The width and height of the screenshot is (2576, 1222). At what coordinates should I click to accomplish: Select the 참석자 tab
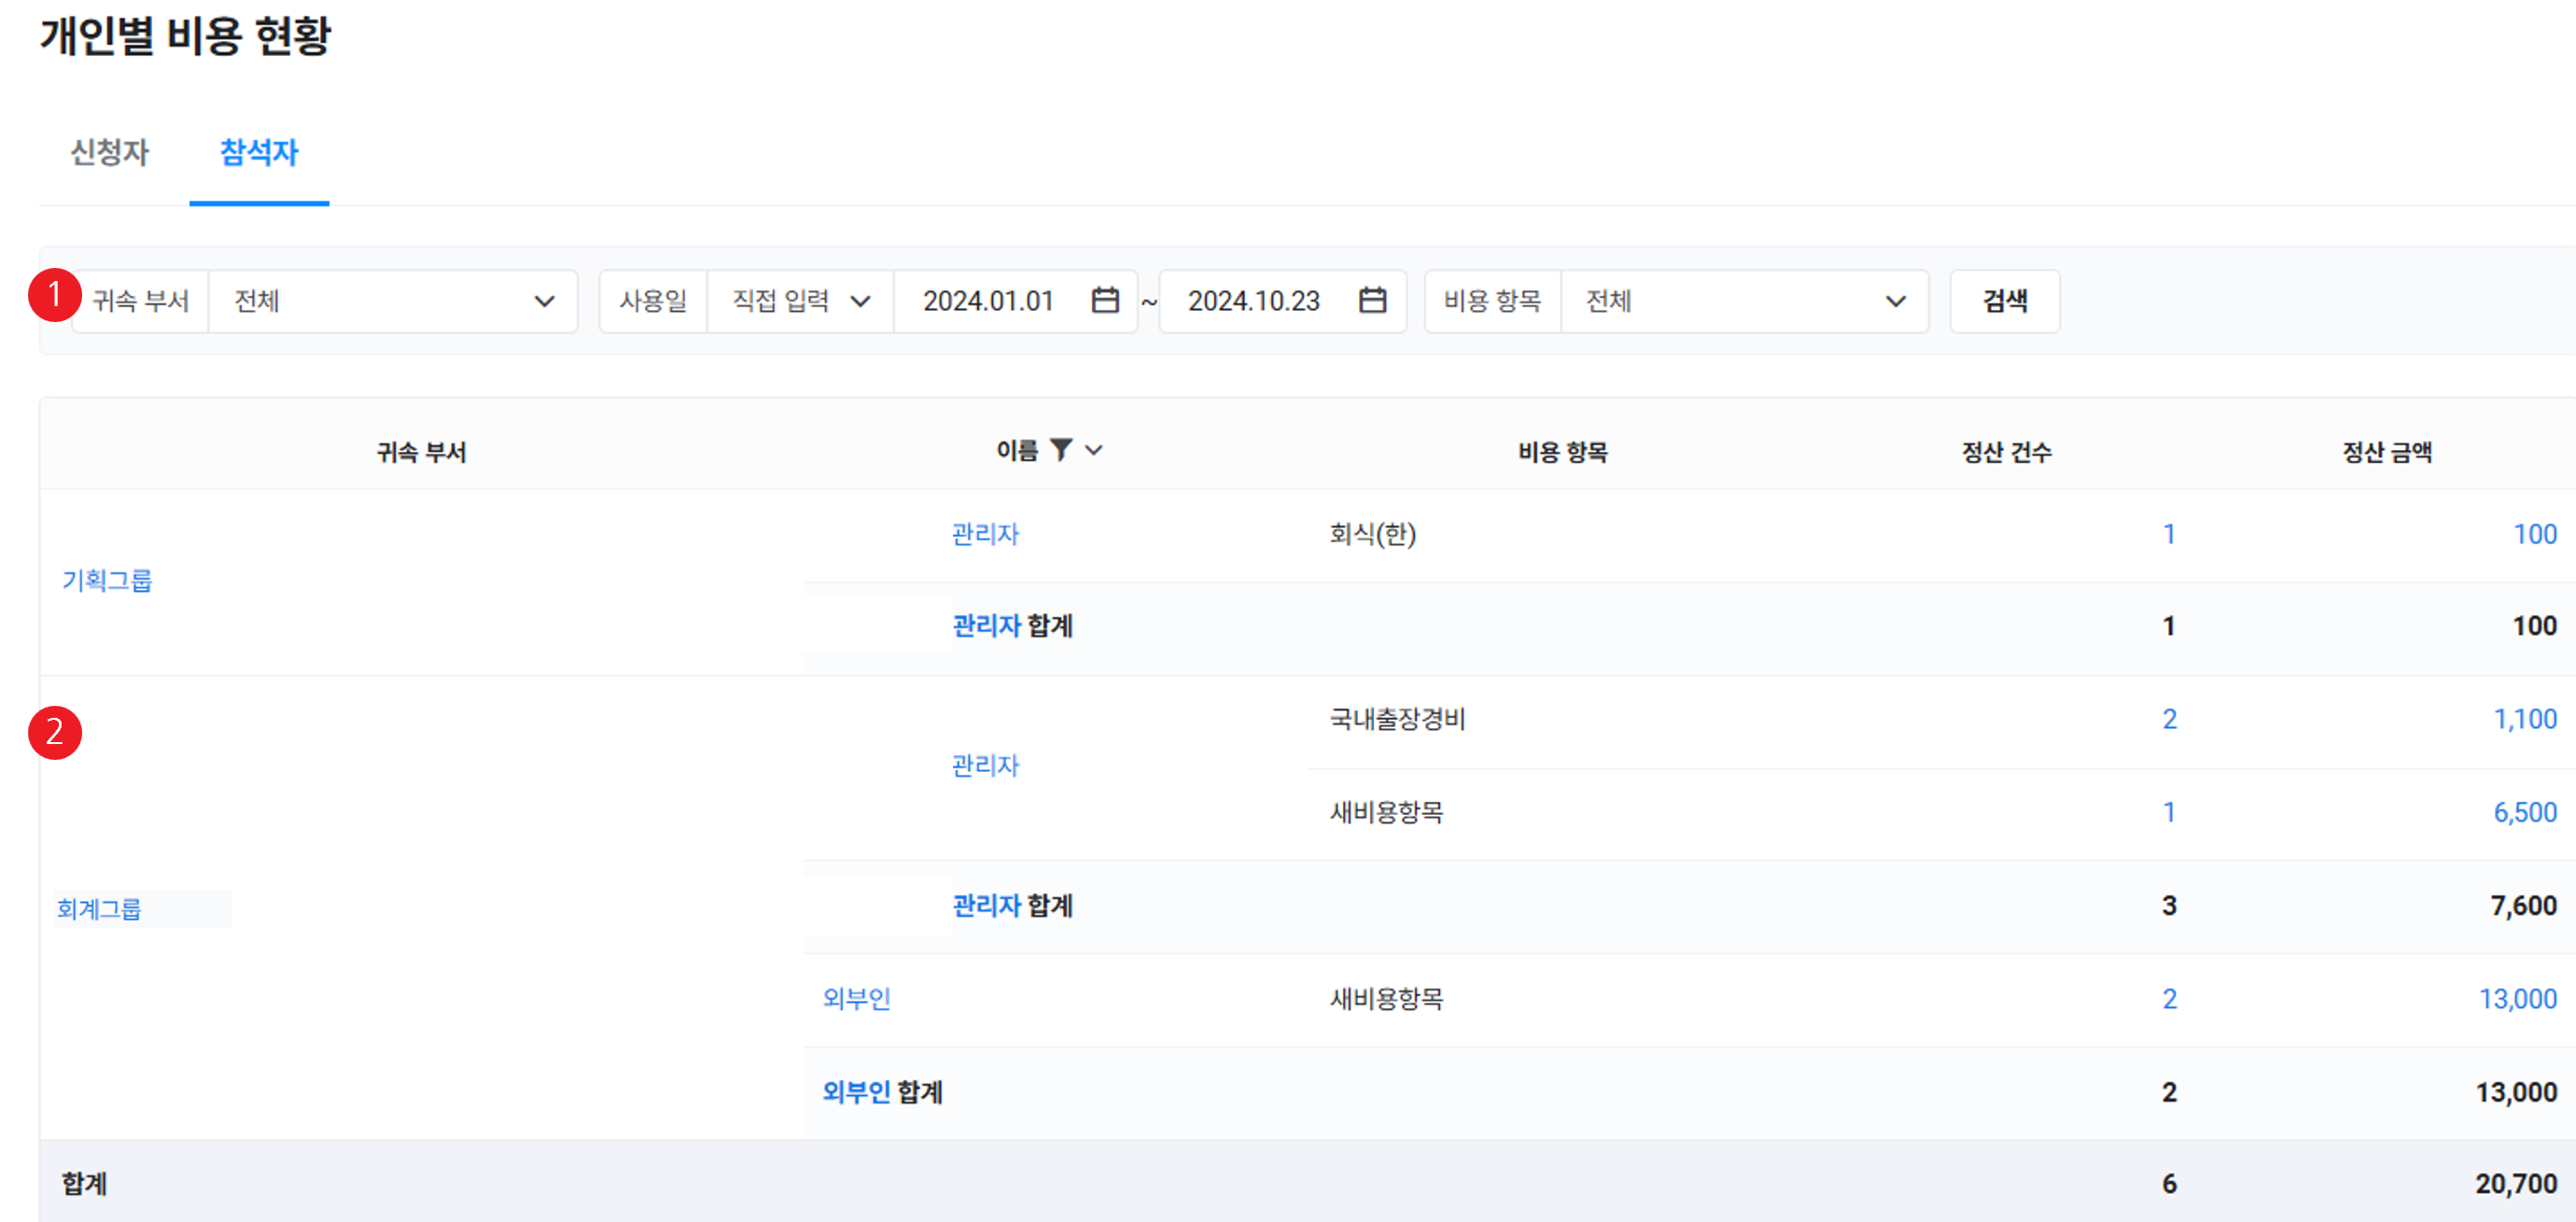point(259,152)
